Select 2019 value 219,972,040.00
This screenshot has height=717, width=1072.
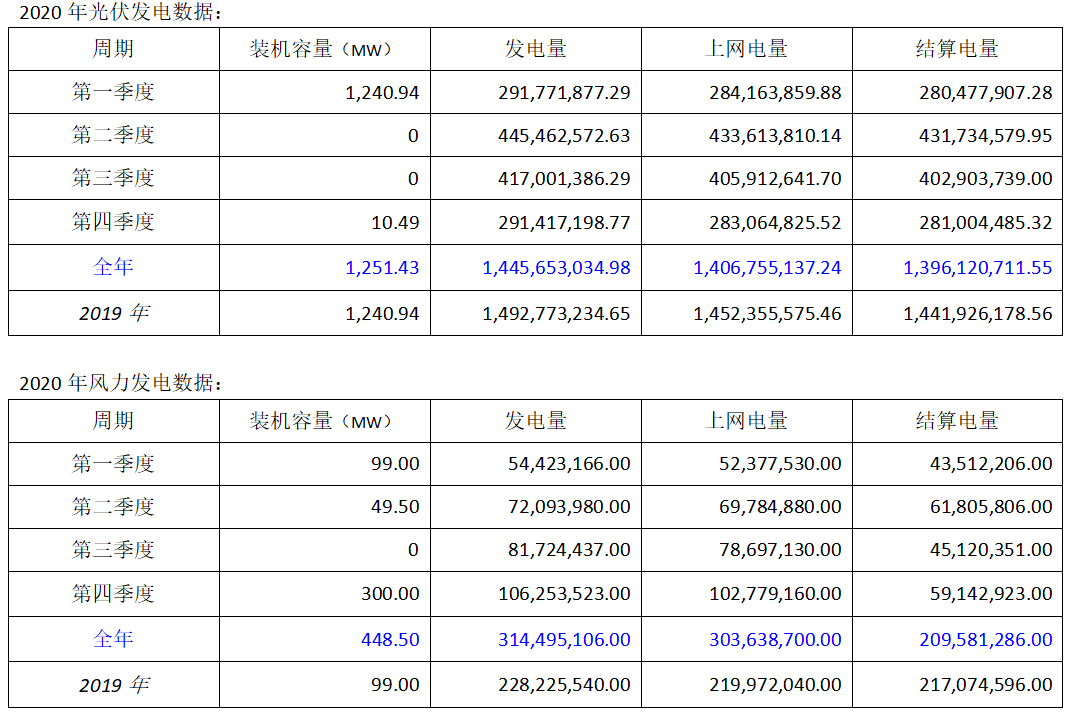[775, 684]
